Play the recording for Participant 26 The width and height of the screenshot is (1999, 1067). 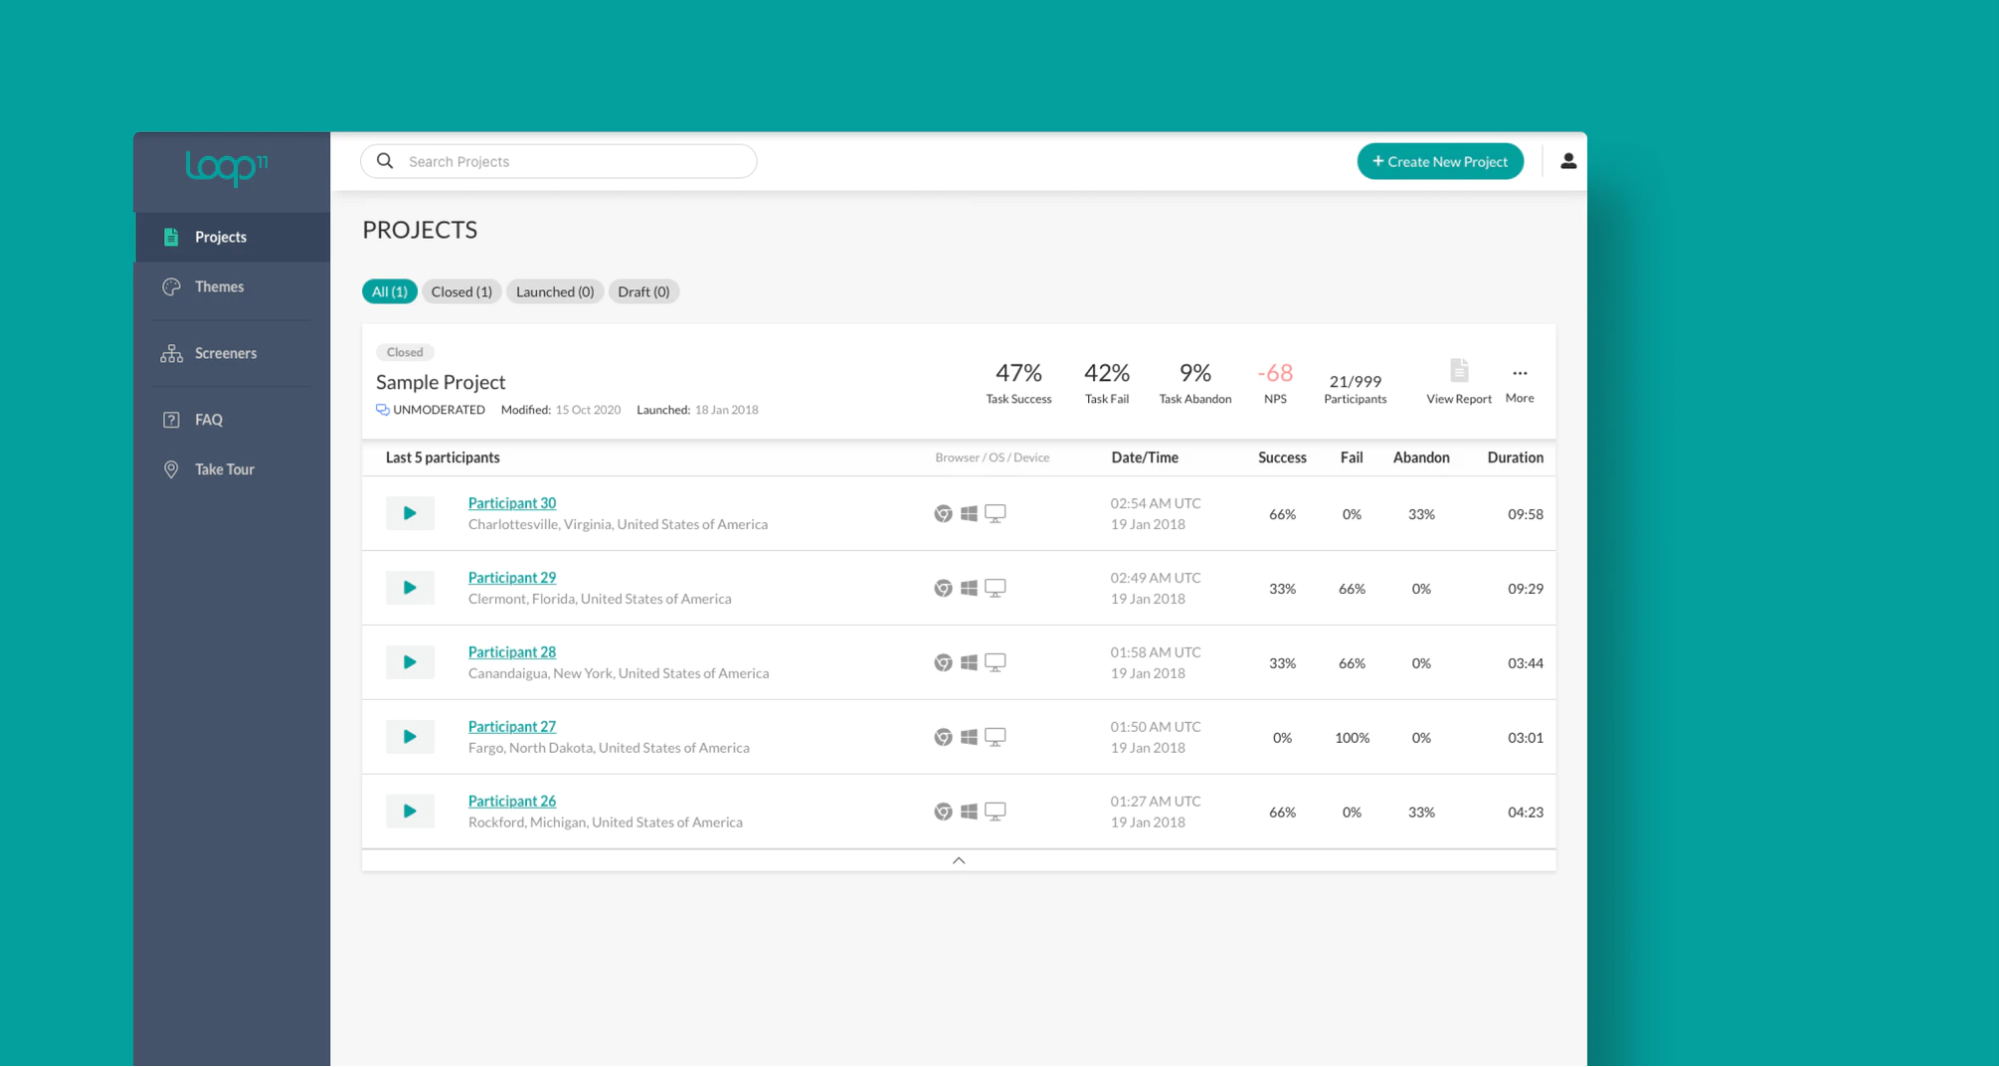point(409,810)
